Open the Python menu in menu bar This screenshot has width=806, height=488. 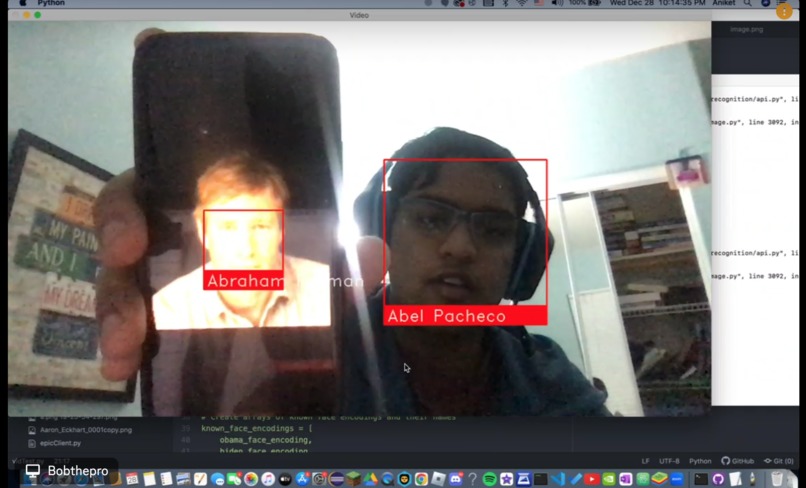[x=51, y=3]
